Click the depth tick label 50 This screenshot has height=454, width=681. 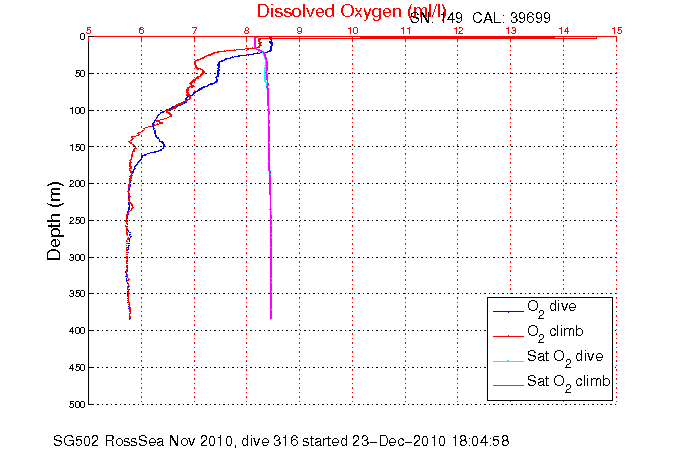click(x=80, y=73)
